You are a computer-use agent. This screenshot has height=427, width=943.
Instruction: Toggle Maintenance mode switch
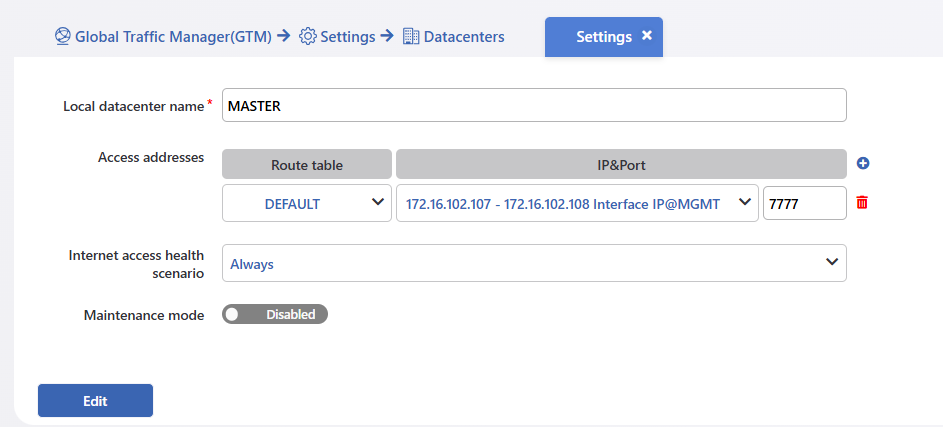click(275, 314)
